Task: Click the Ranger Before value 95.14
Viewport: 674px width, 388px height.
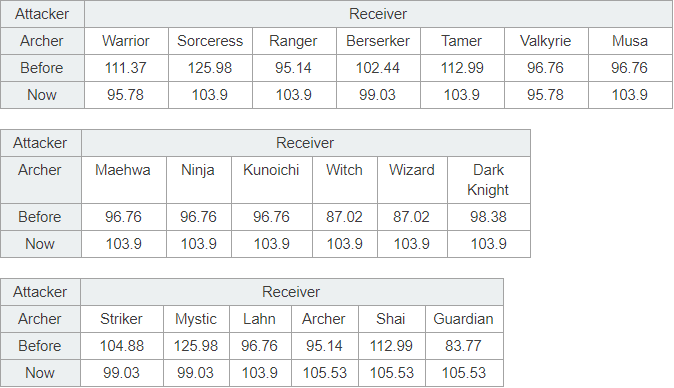Action: point(294,68)
